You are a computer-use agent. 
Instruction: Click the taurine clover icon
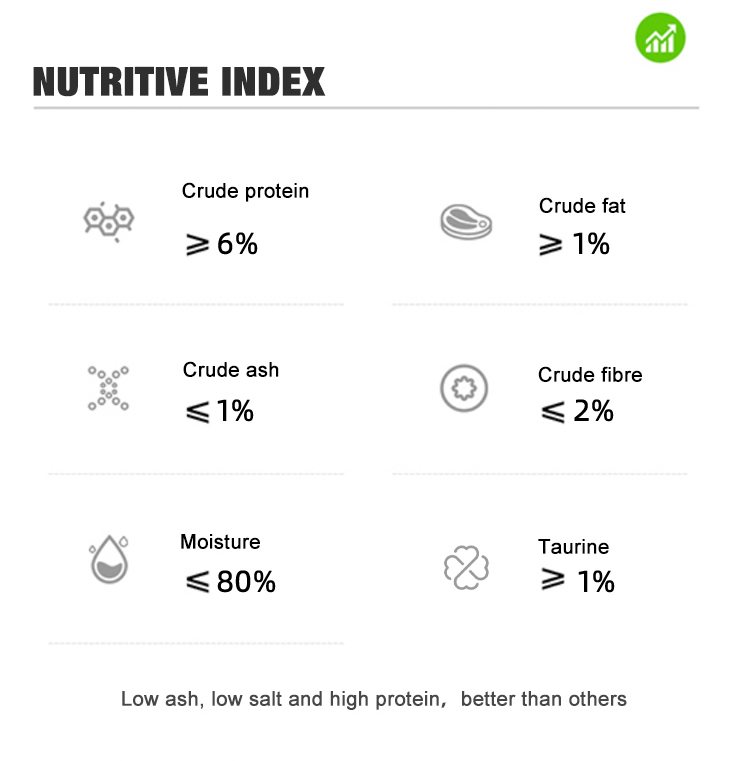[465, 566]
